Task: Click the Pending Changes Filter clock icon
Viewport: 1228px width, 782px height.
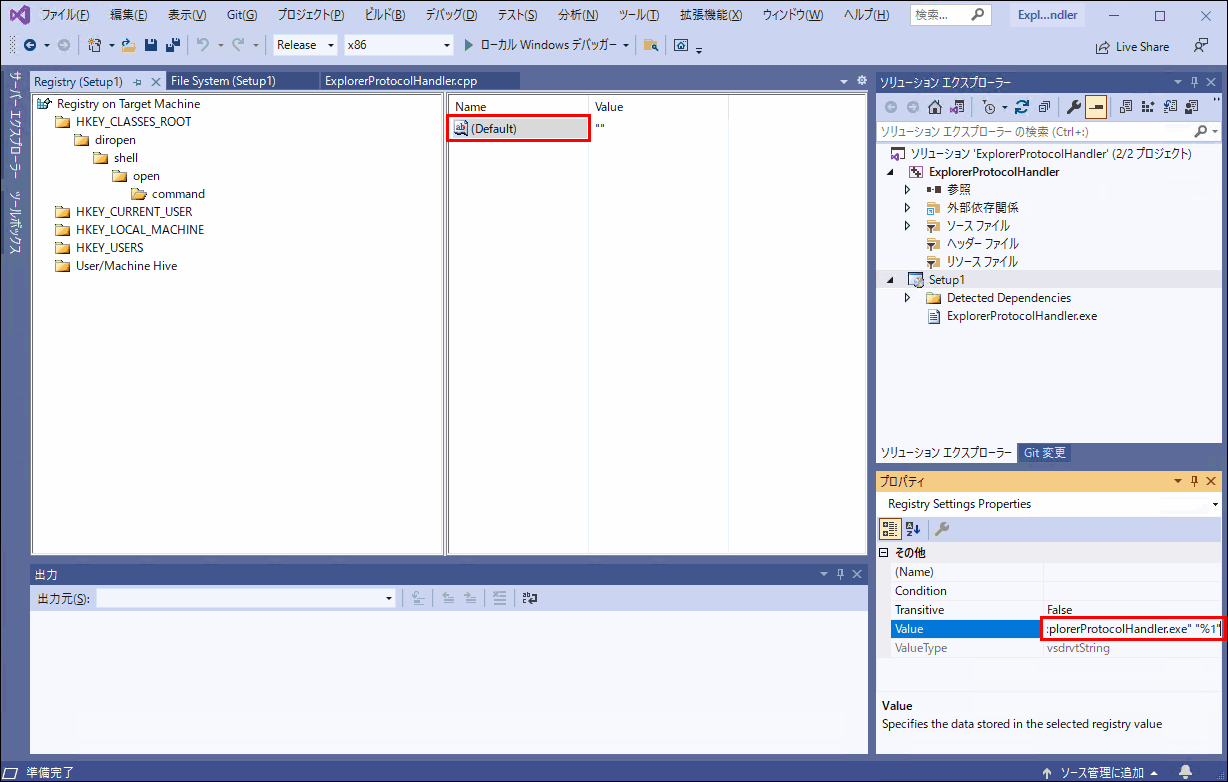Action: click(989, 107)
